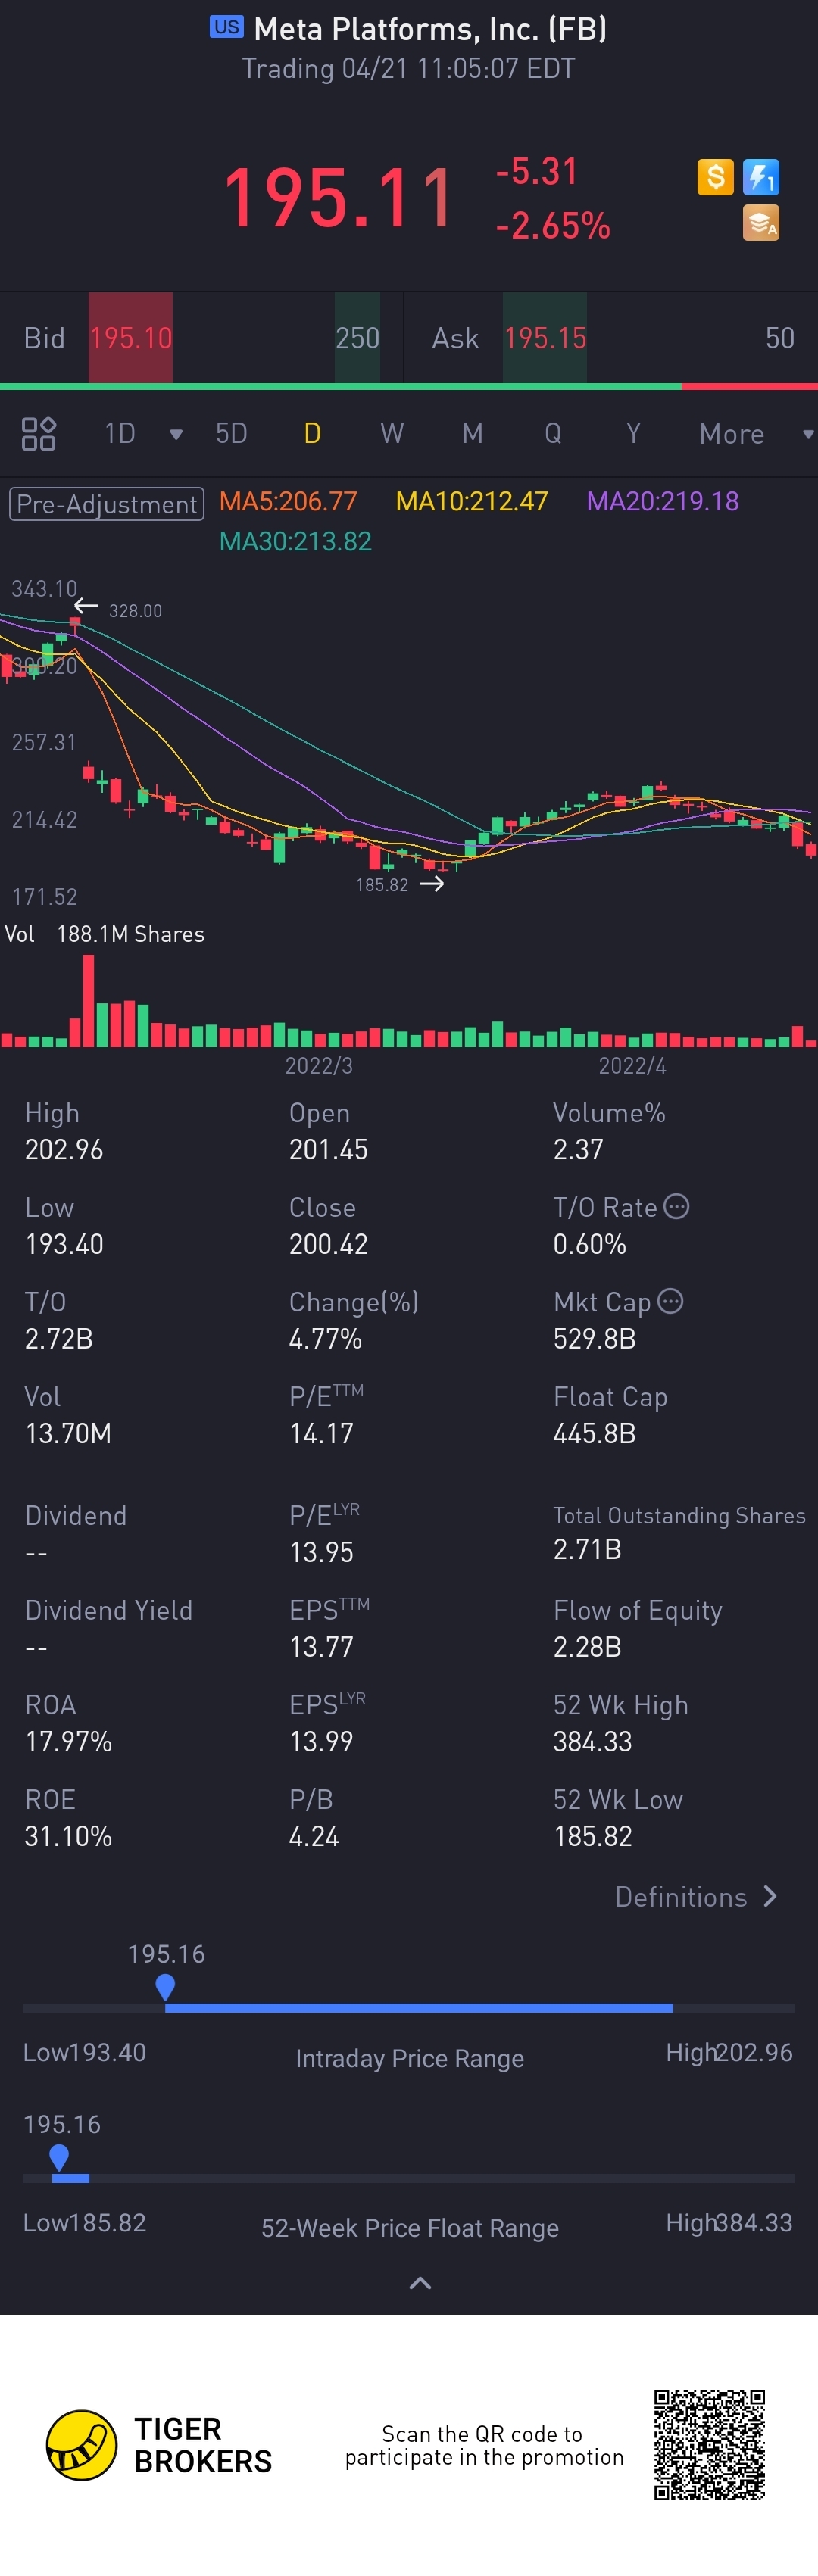Screen dimensions: 818x2576
Task: Open the chart layout grid icon
Action: point(39,434)
